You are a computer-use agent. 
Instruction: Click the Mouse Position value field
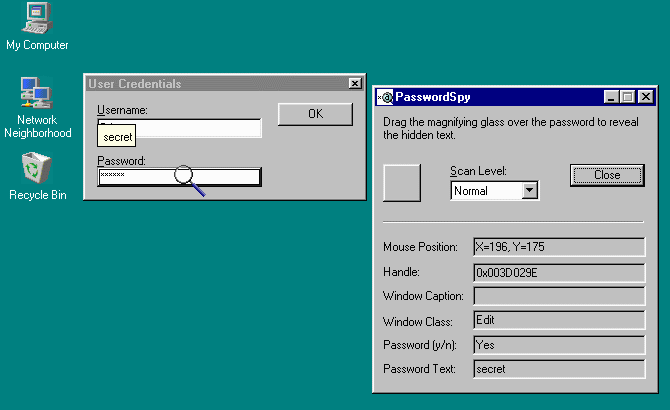(558, 247)
